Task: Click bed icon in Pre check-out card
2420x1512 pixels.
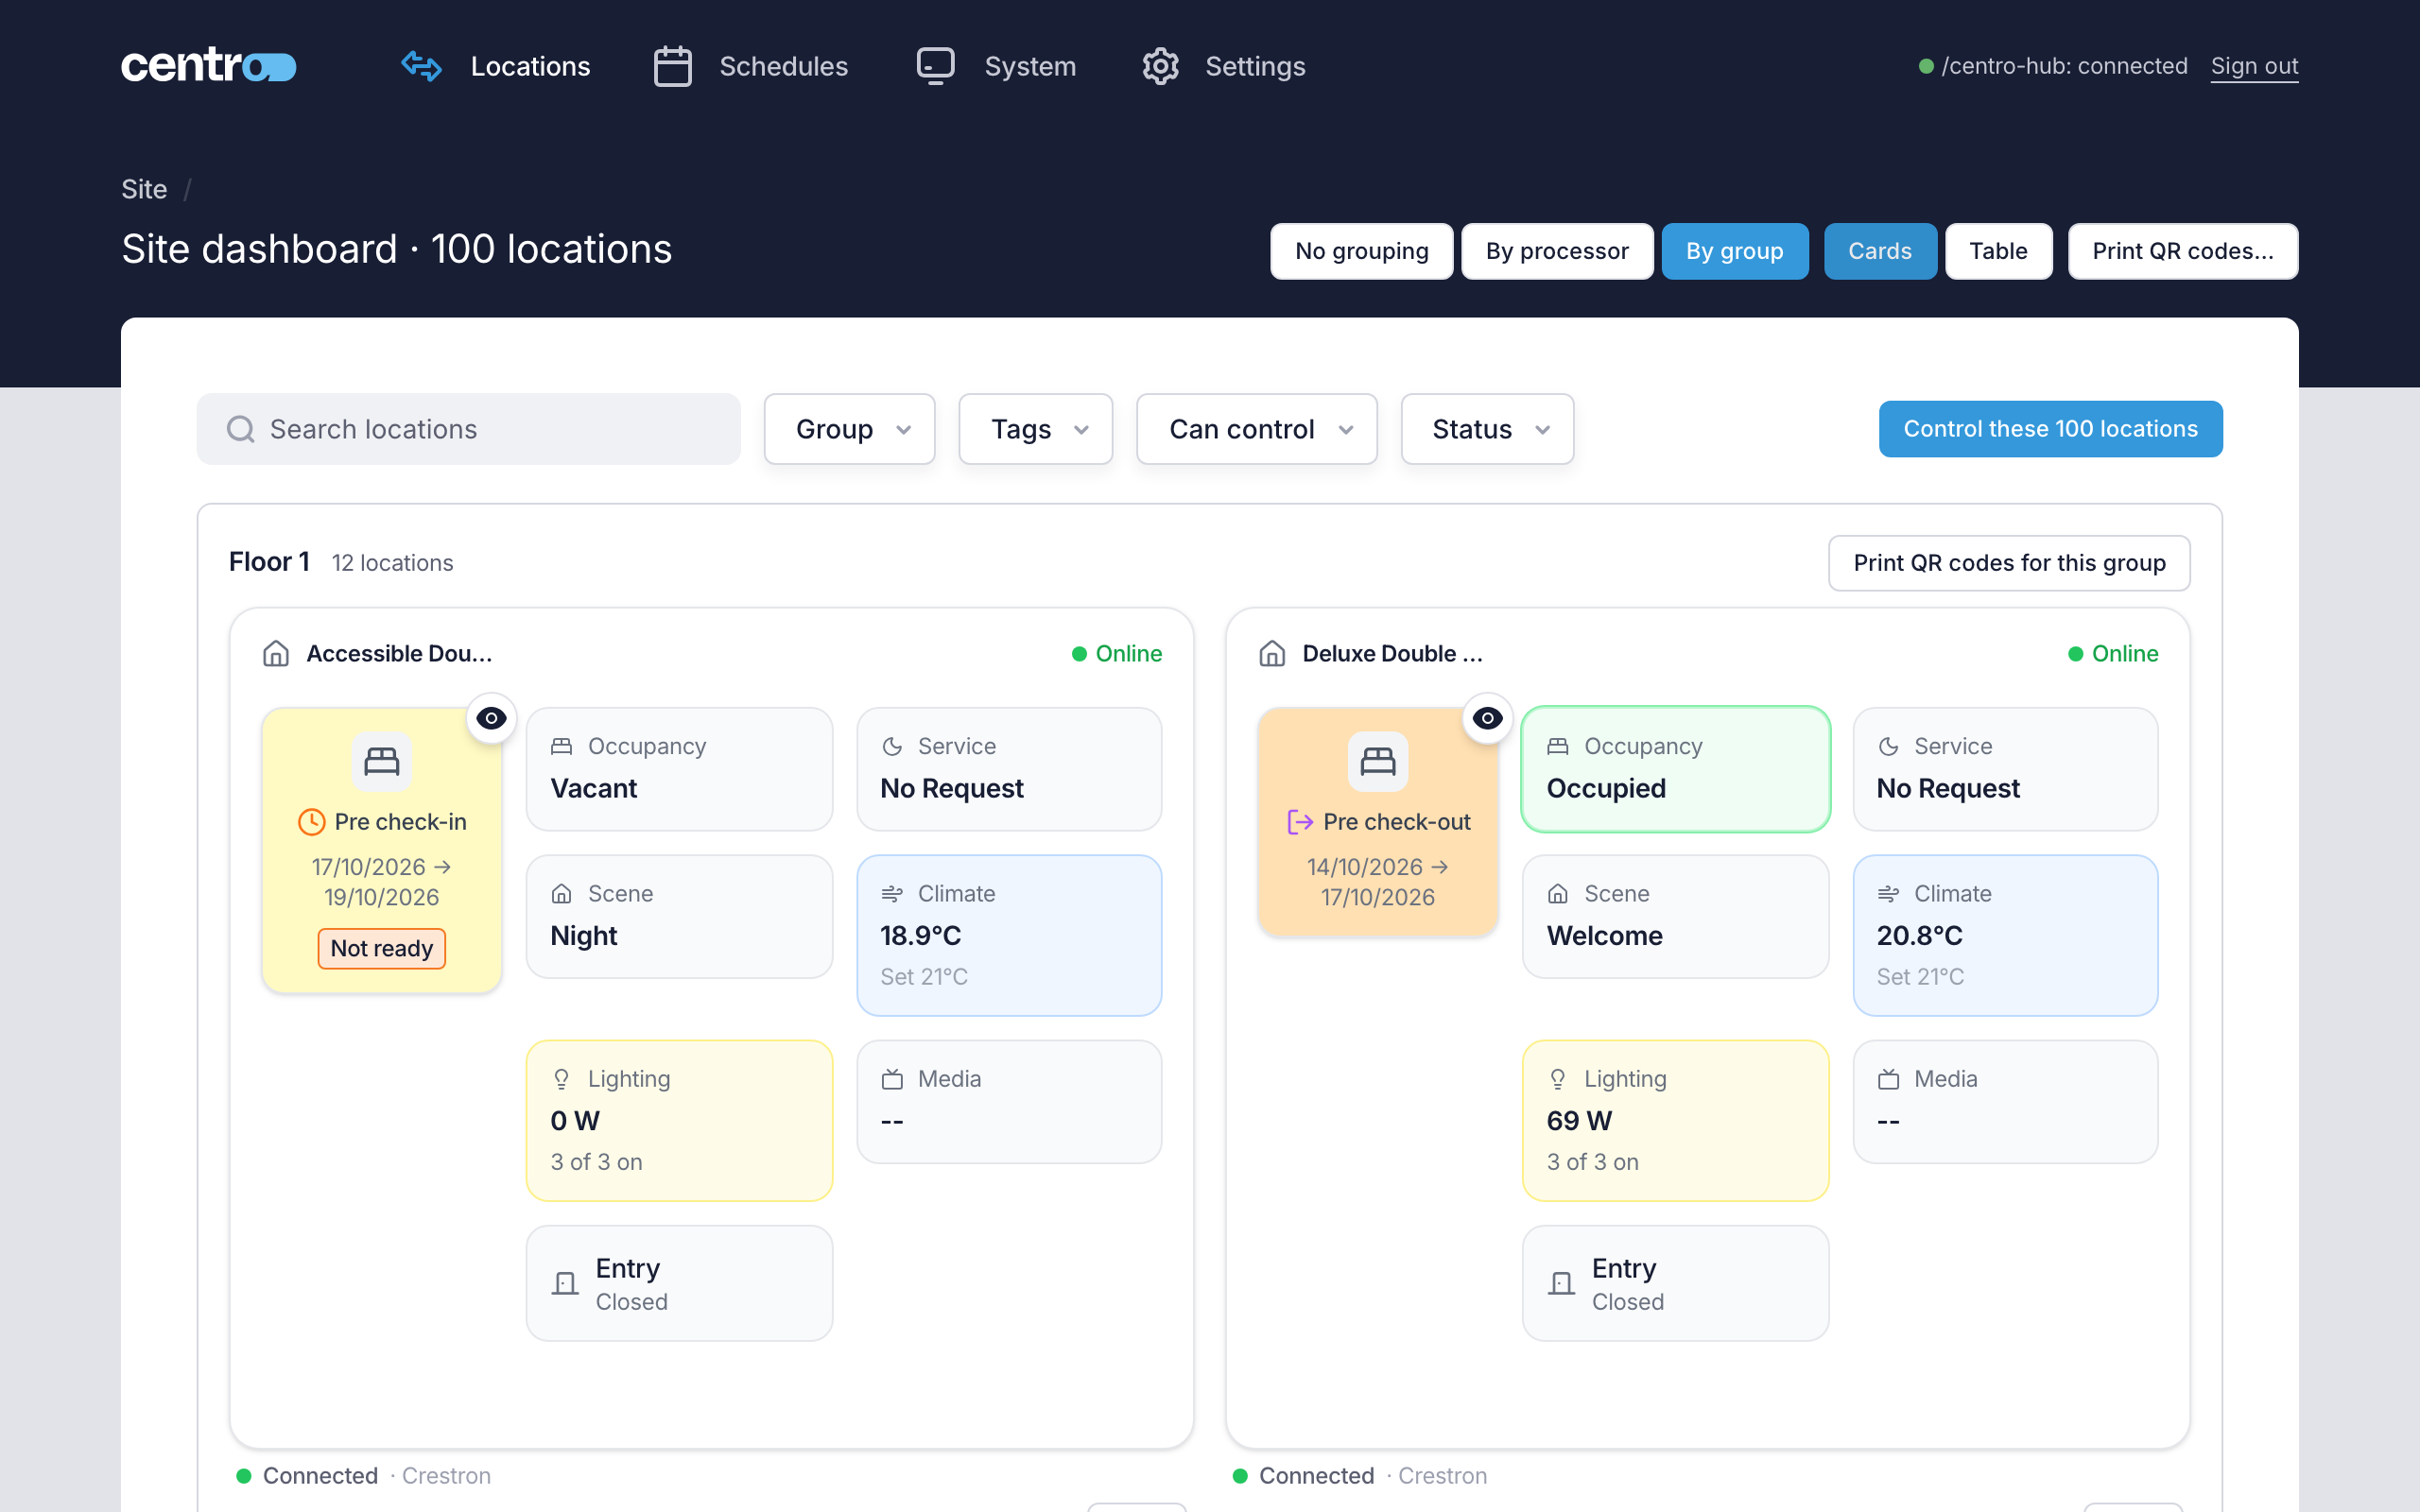Action: (1378, 761)
